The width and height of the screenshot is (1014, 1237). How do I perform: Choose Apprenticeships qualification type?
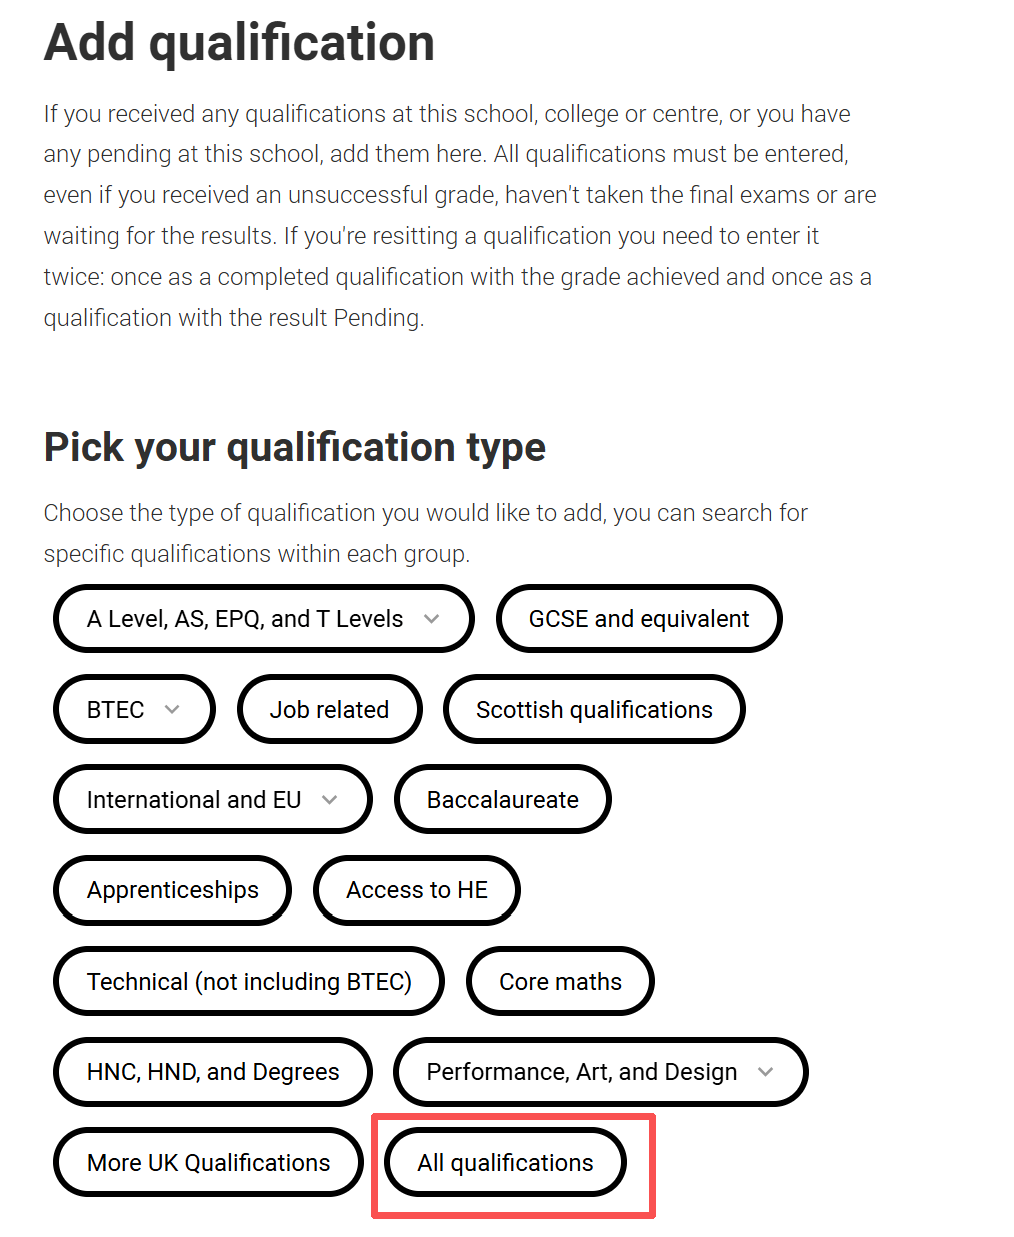point(172,890)
